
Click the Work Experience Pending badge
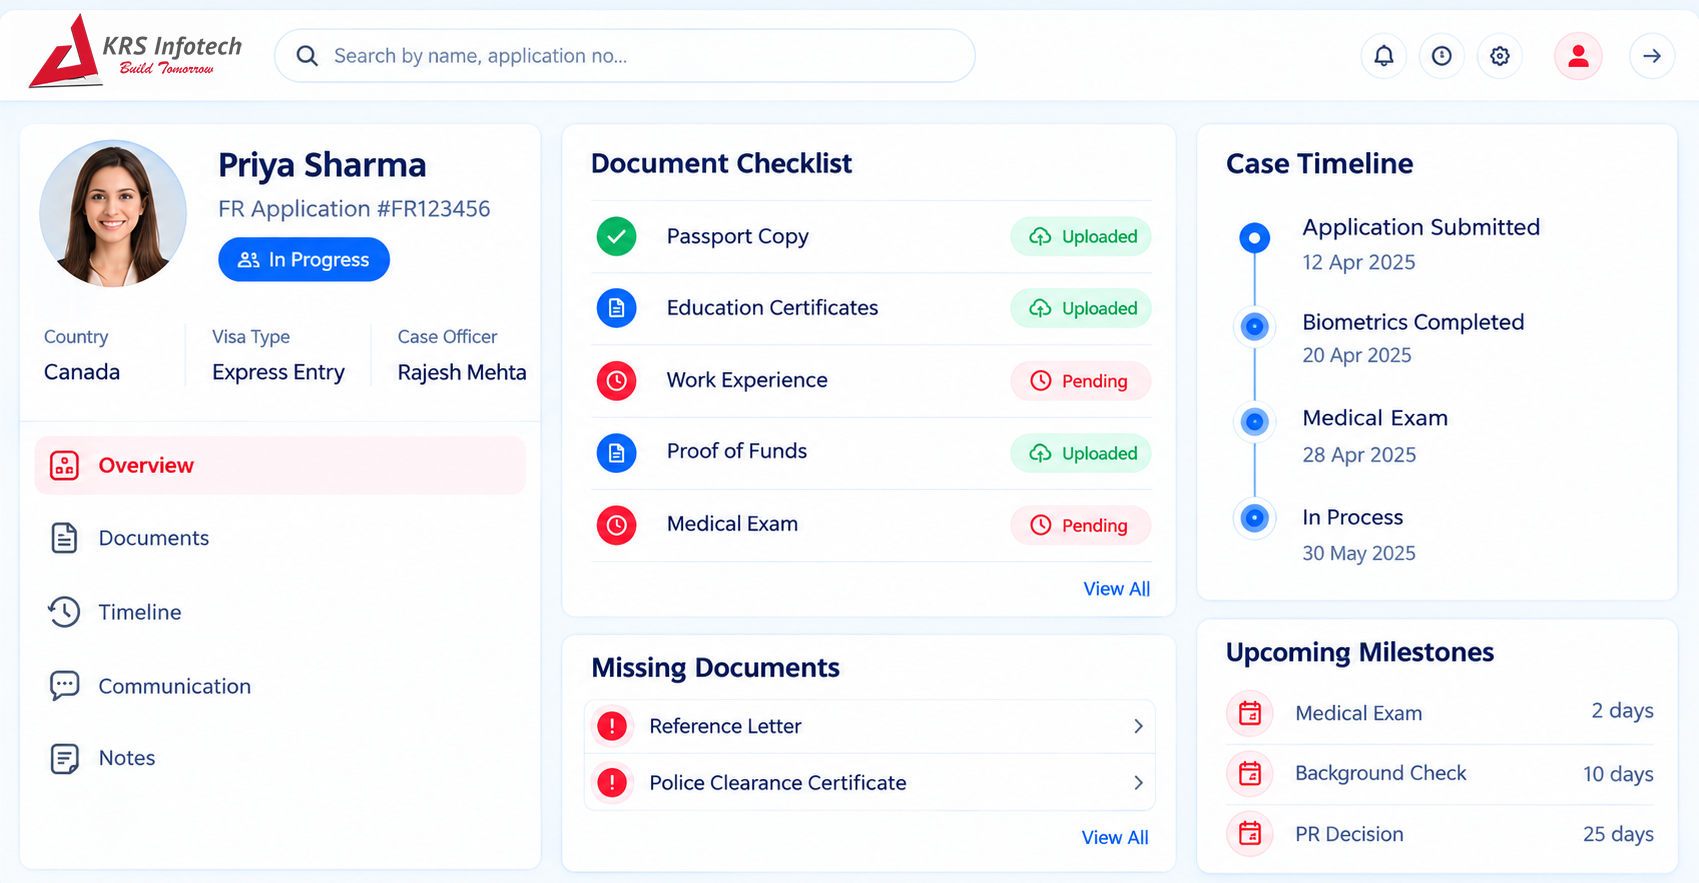(1081, 381)
